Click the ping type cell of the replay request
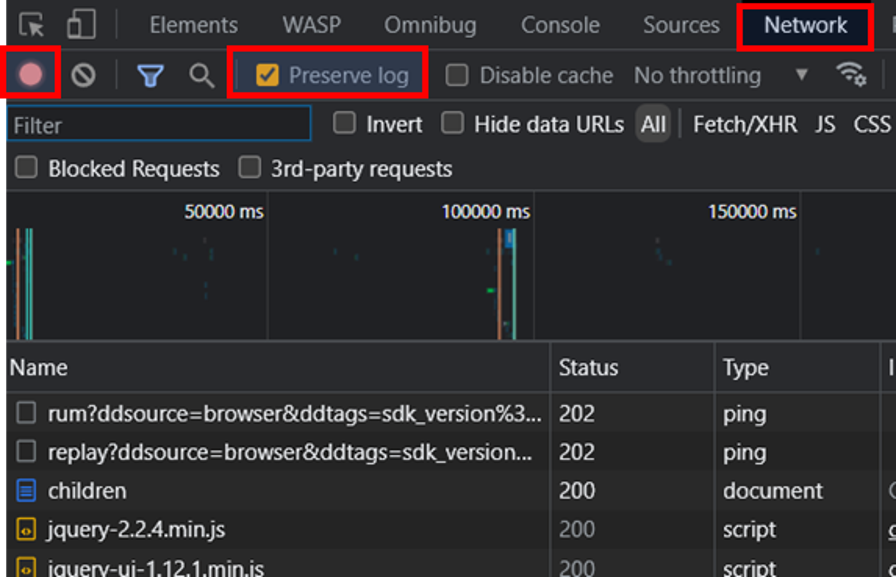This screenshot has height=577, width=896. click(745, 452)
